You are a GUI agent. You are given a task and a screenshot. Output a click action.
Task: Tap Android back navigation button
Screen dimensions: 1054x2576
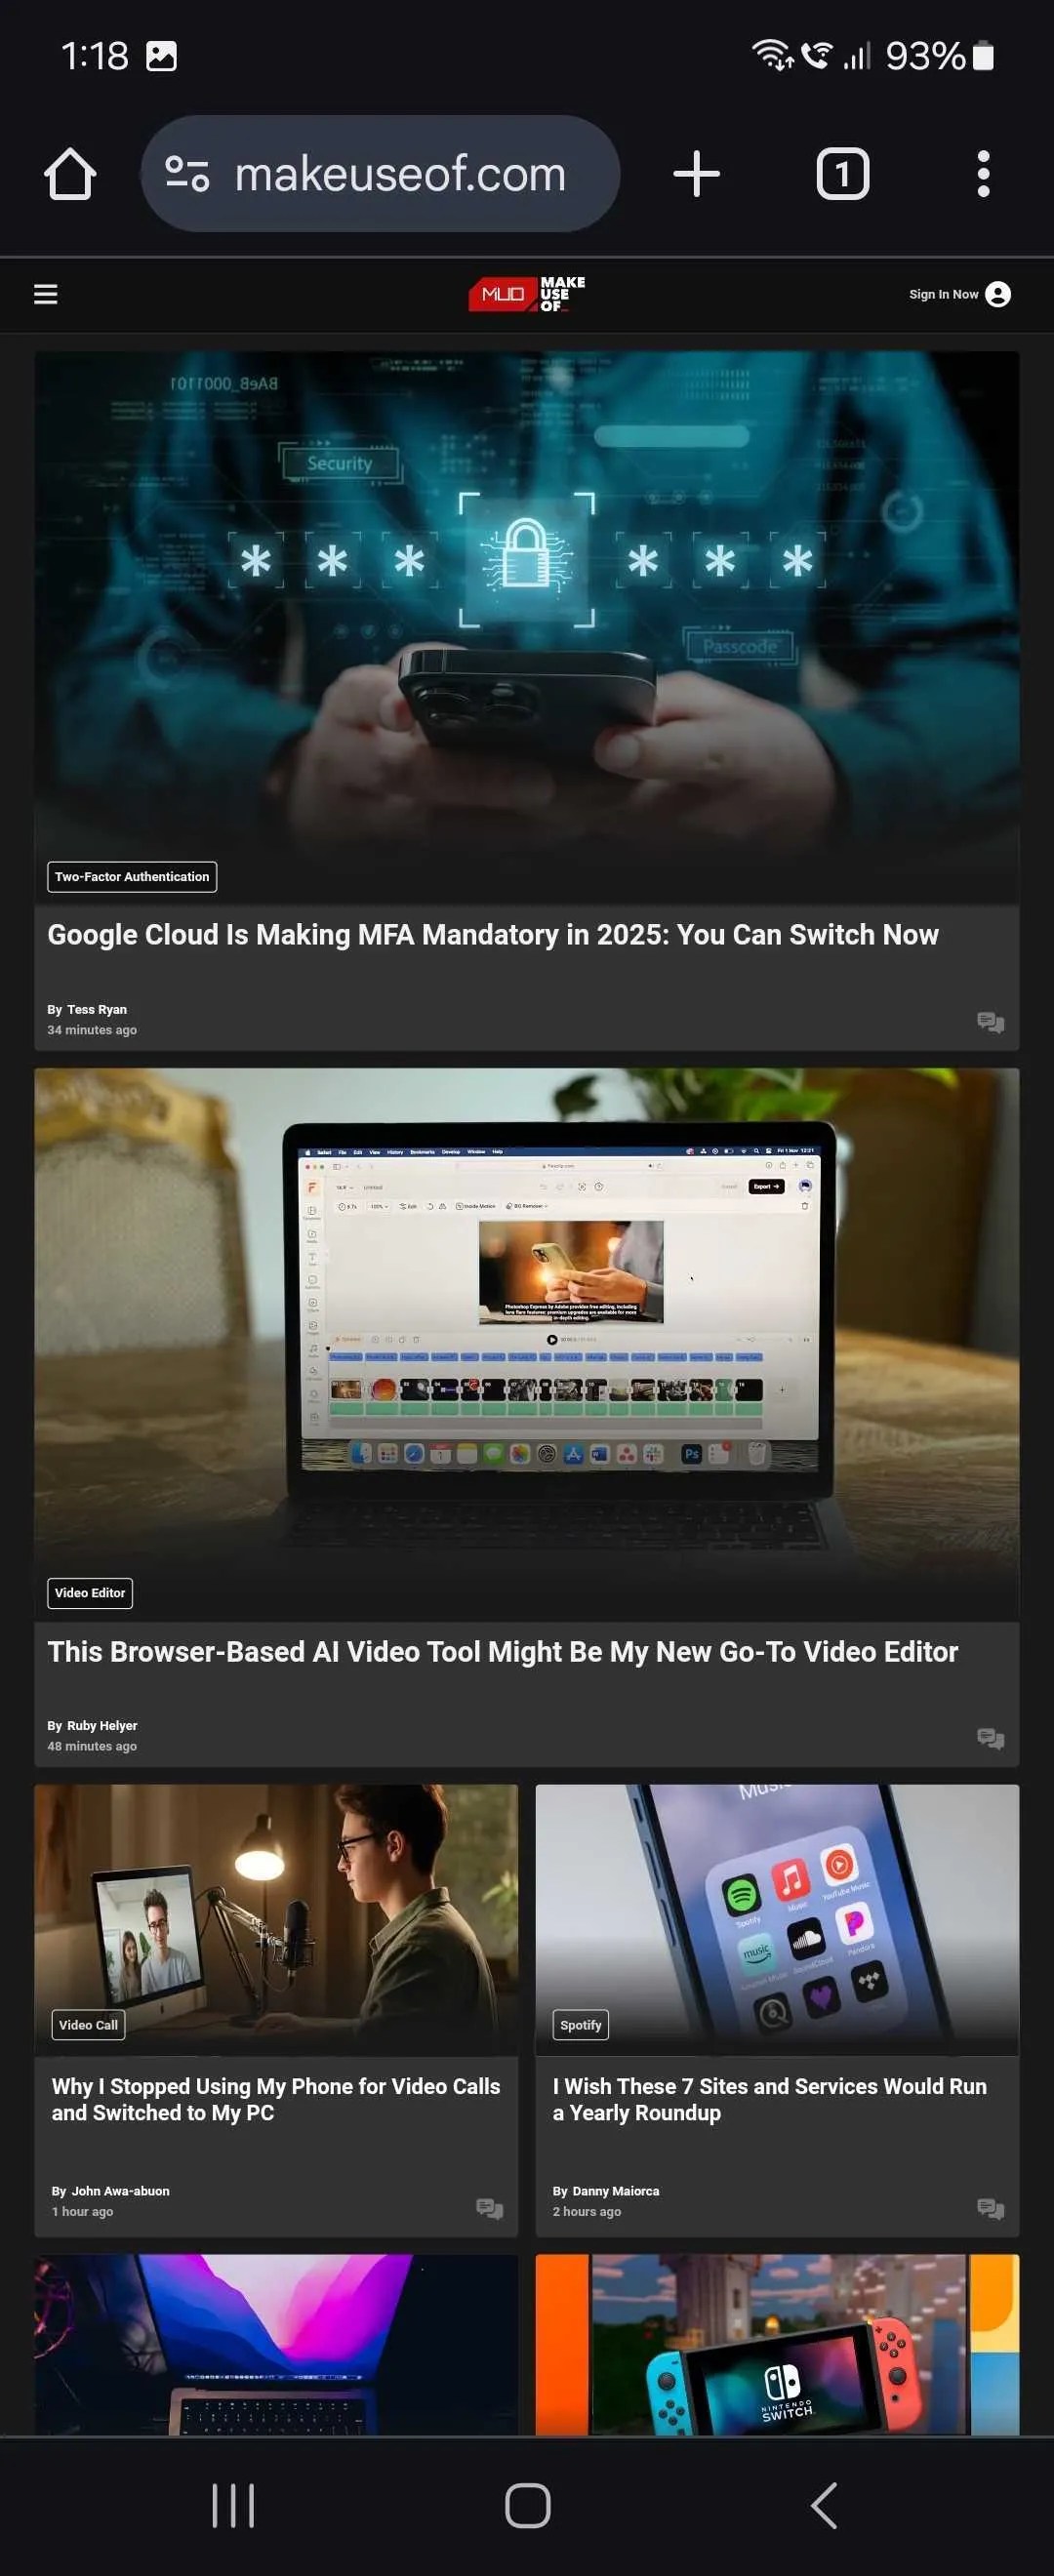tap(823, 2505)
